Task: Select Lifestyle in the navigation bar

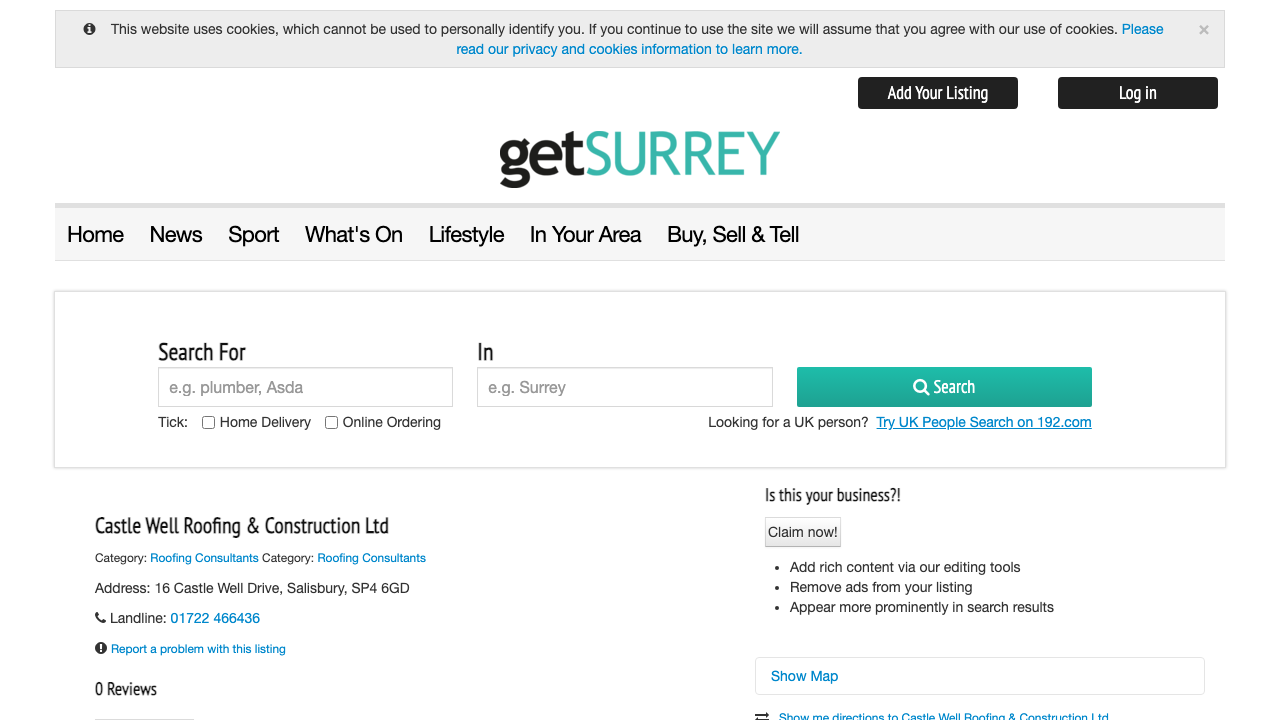Action: tap(466, 234)
